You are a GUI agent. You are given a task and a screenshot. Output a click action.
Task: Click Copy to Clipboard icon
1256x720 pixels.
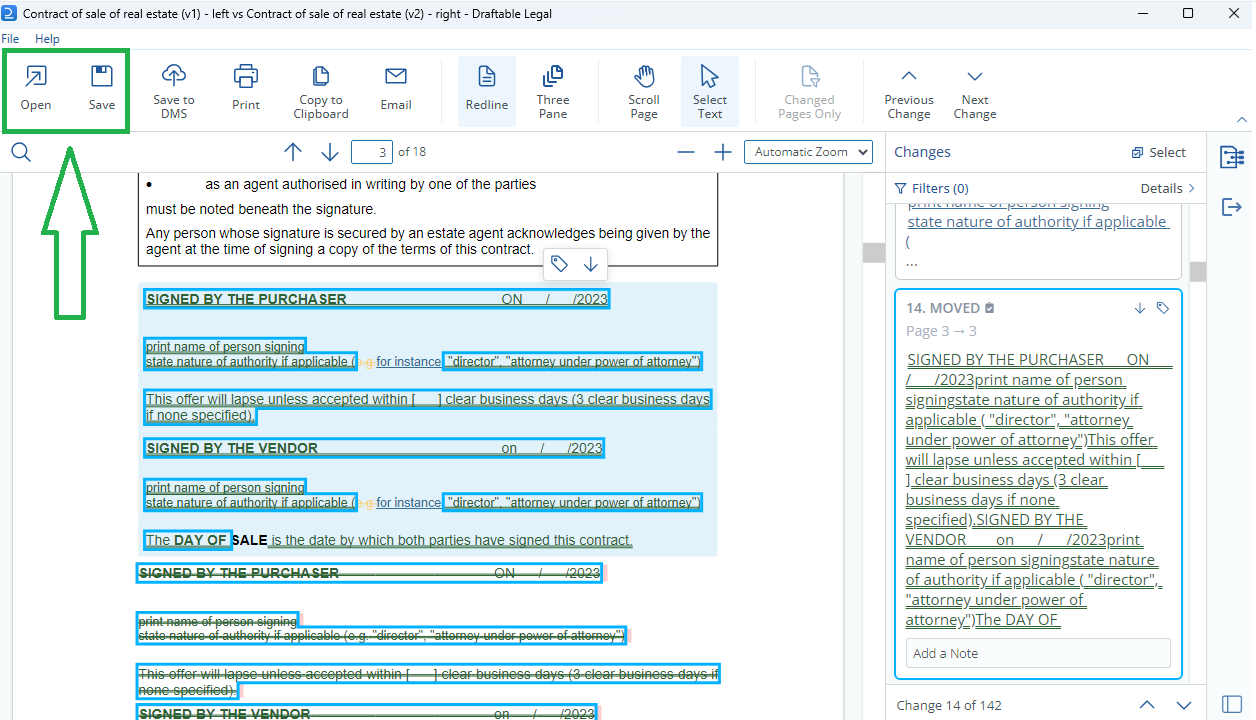tap(321, 75)
